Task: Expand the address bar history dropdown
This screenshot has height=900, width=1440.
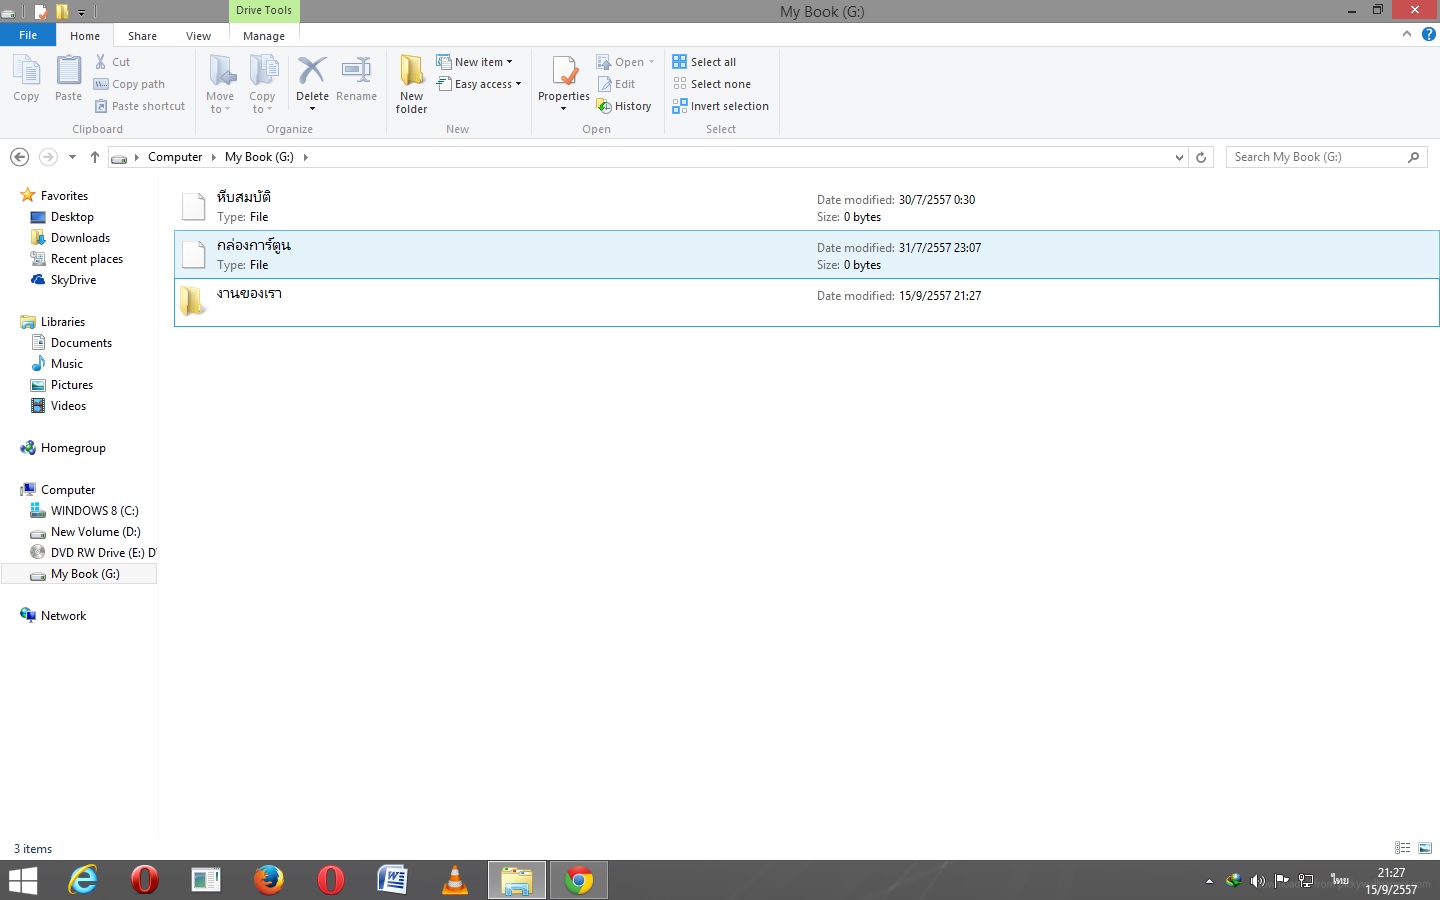Action: [1180, 157]
